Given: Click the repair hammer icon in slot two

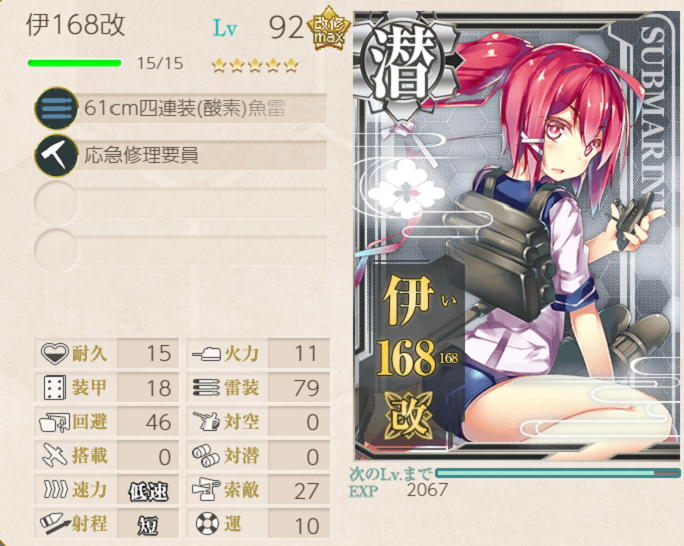Looking at the screenshot, I should (x=56, y=156).
